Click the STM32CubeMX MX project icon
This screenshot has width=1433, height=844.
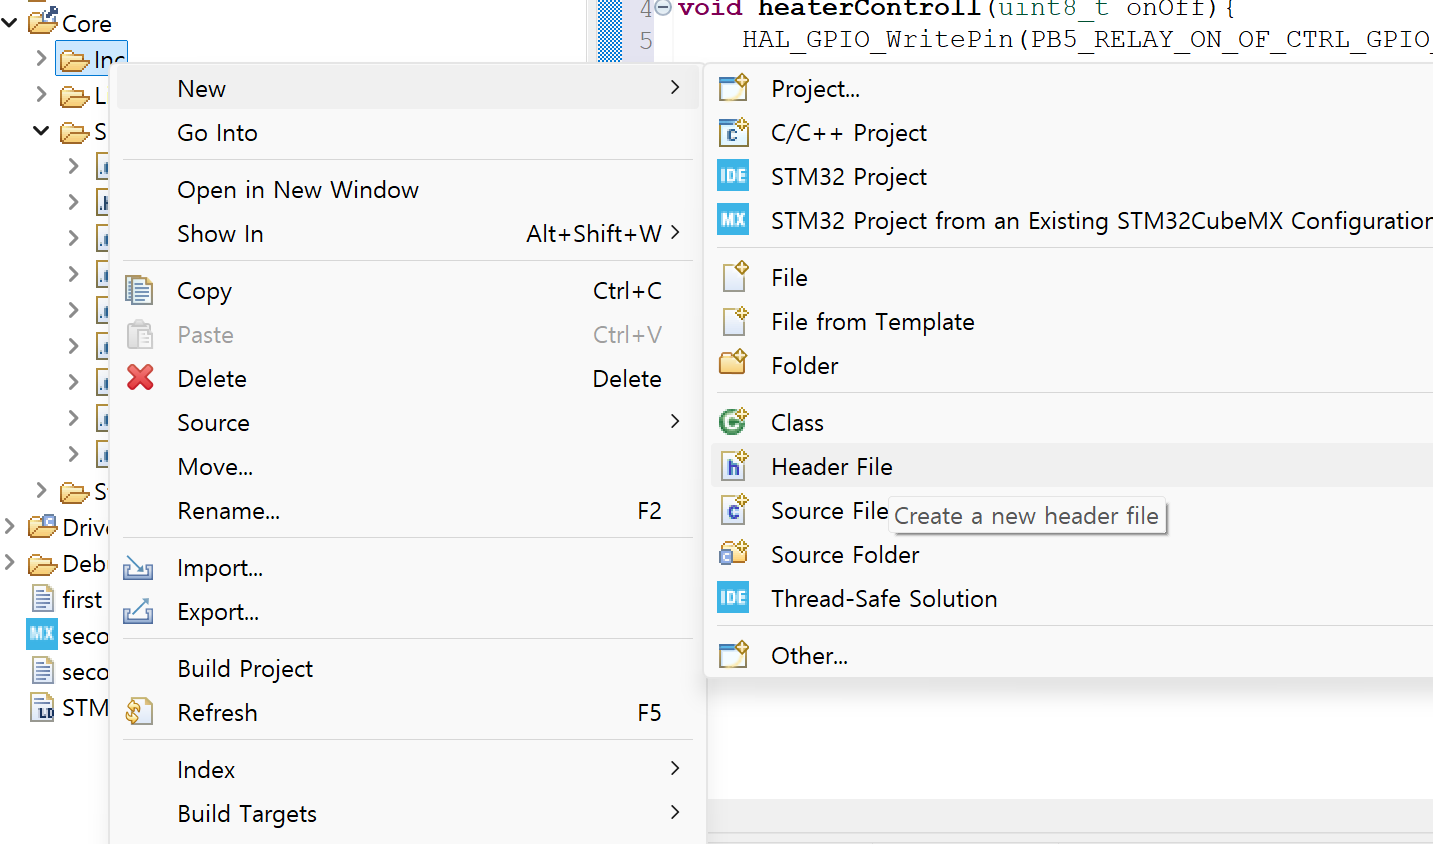(x=733, y=220)
